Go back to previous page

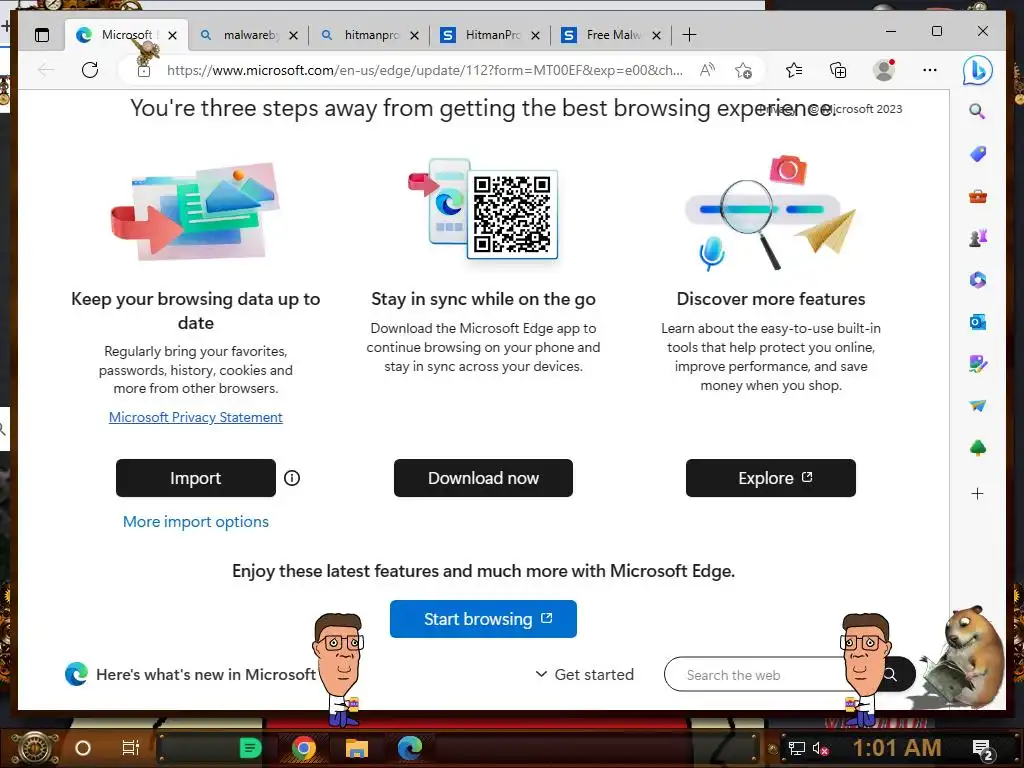click(x=46, y=70)
